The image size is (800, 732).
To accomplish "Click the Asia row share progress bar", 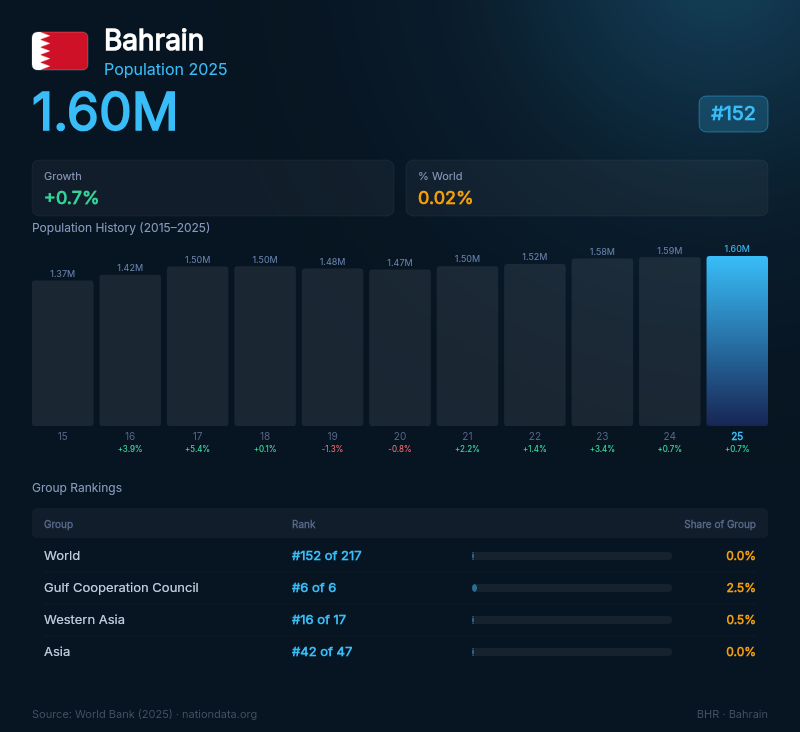I will (x=572, y=652).
